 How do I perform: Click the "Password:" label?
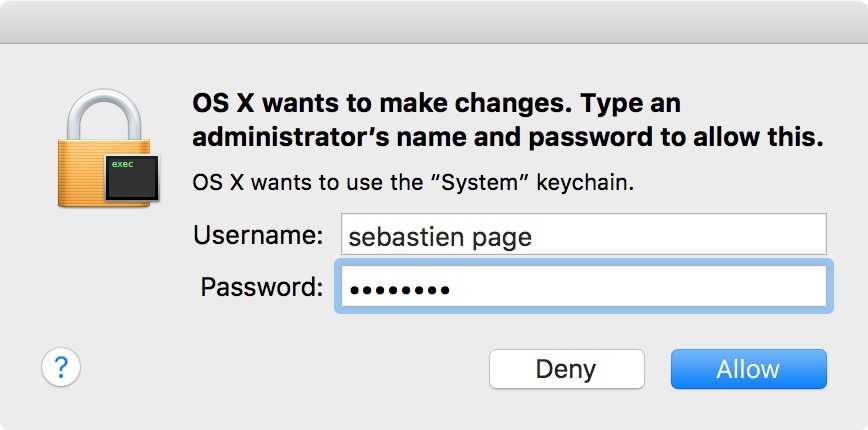pos(262,287)
